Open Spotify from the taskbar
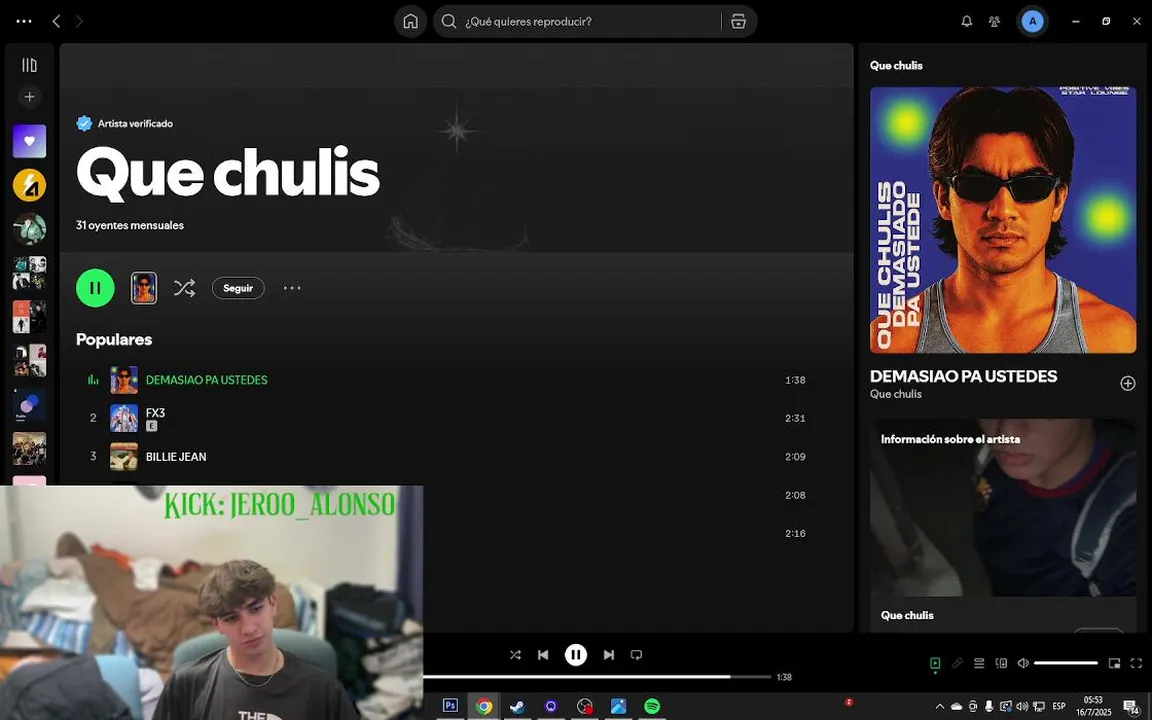This screenshot has width=1152, height=720. [x=652, y=706]
